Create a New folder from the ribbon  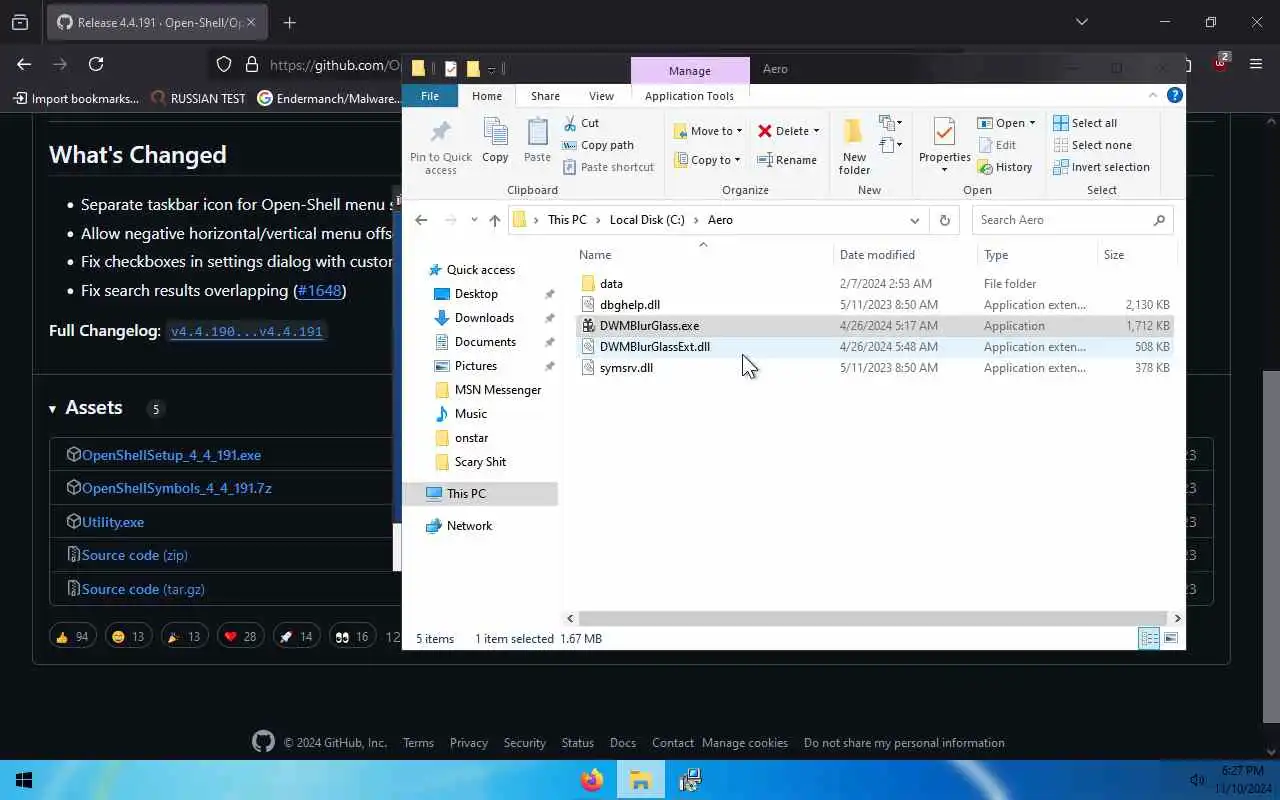point(854,147)
